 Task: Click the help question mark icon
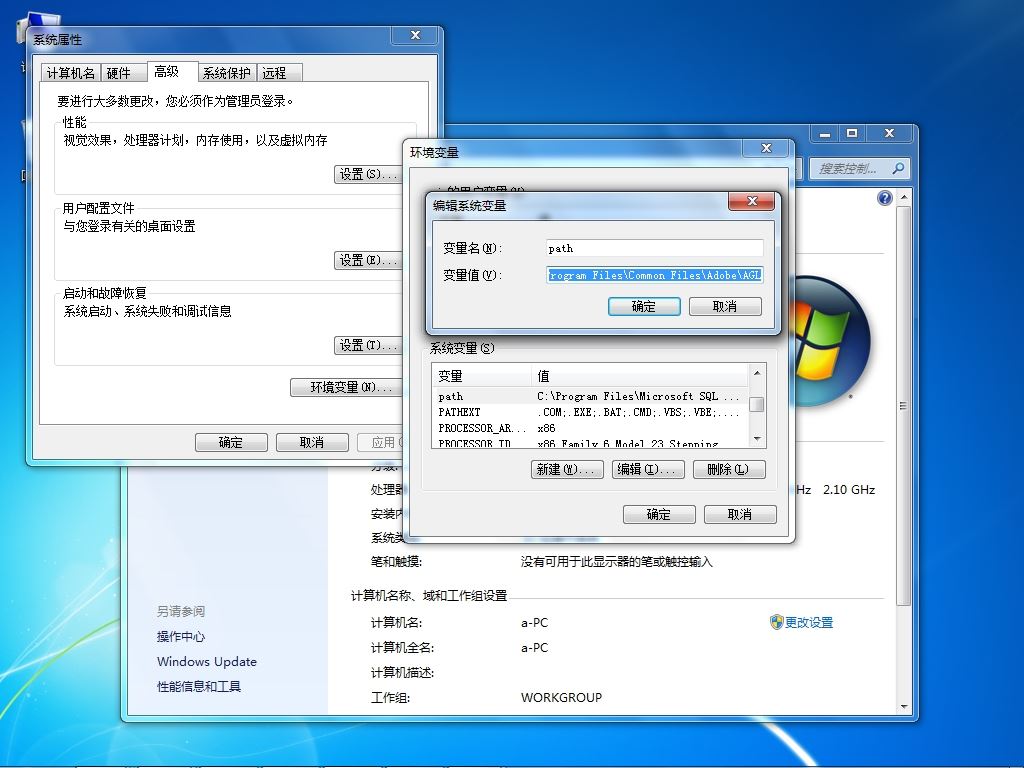click(884, 198)
